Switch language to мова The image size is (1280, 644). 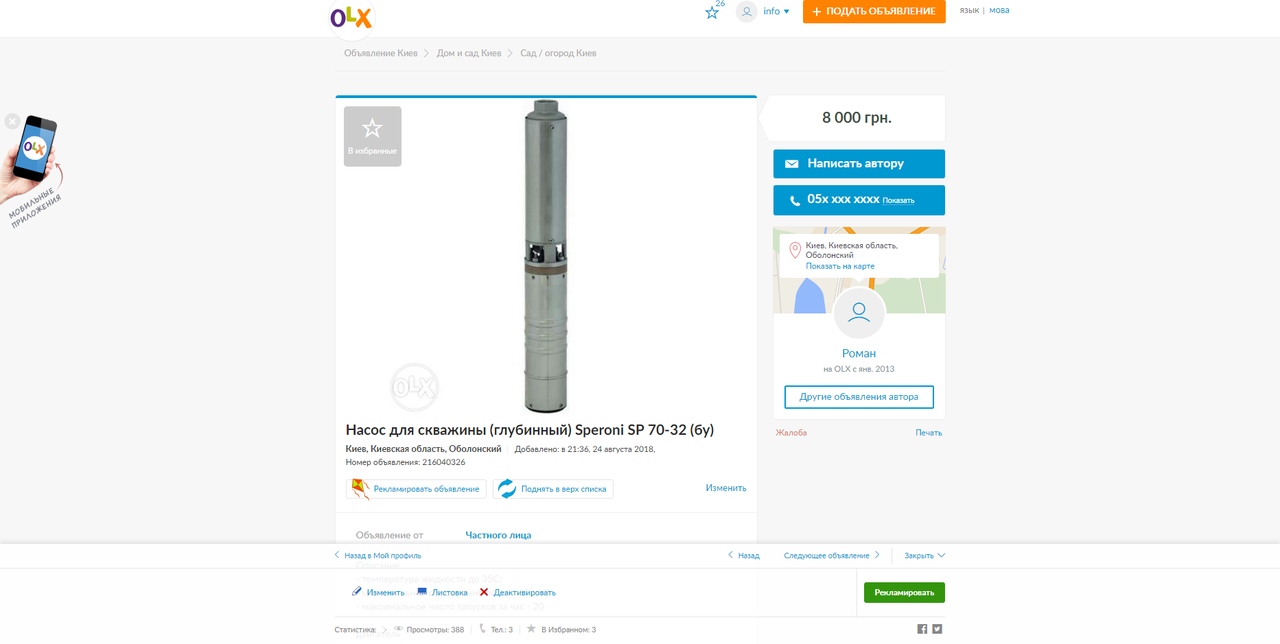point(999,10)
